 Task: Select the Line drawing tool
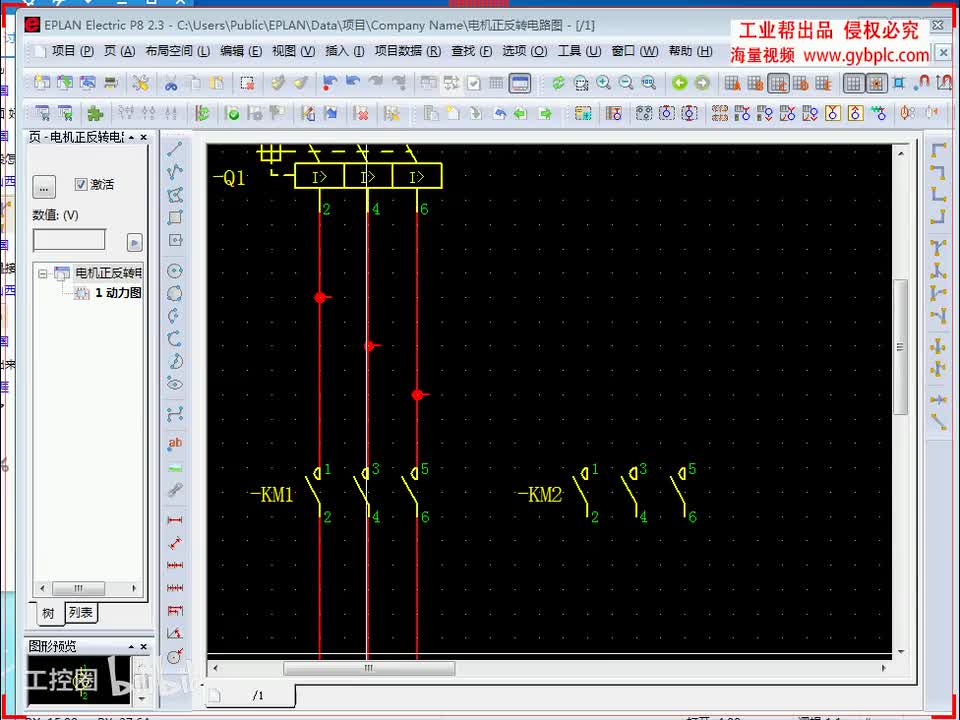(175, 149)
